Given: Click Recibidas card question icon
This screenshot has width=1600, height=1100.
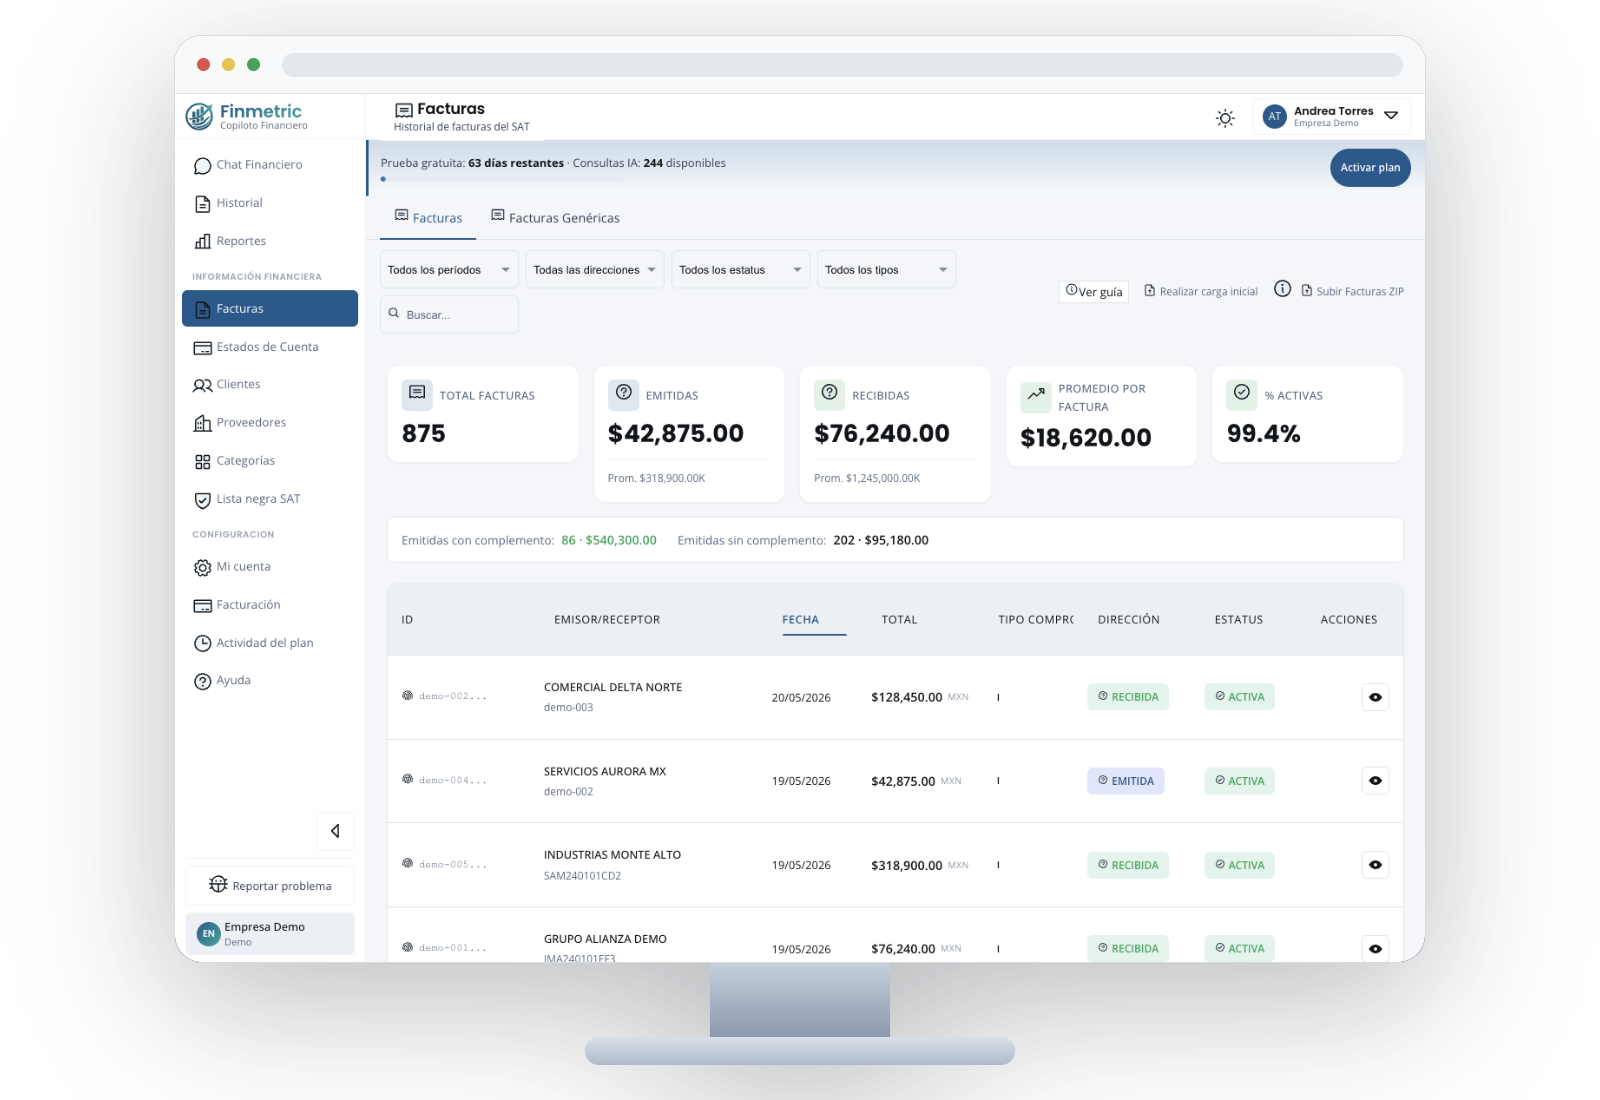Looking at the screenshot, I should 830,394.
